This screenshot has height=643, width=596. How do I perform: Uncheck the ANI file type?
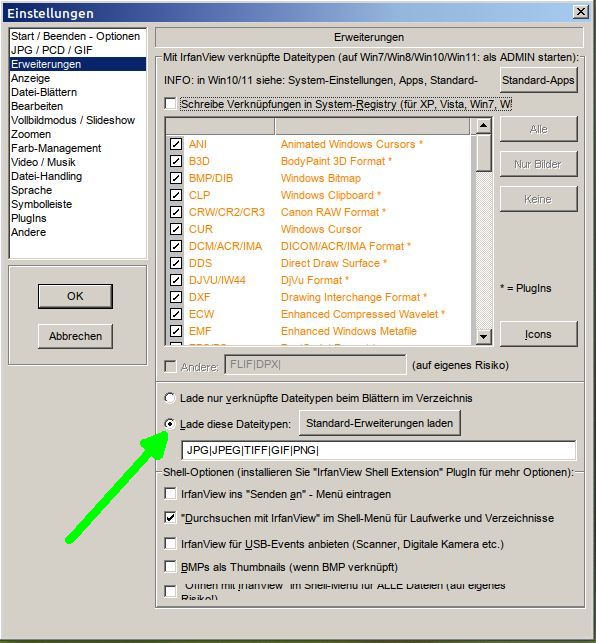click(x=176, y=144)
